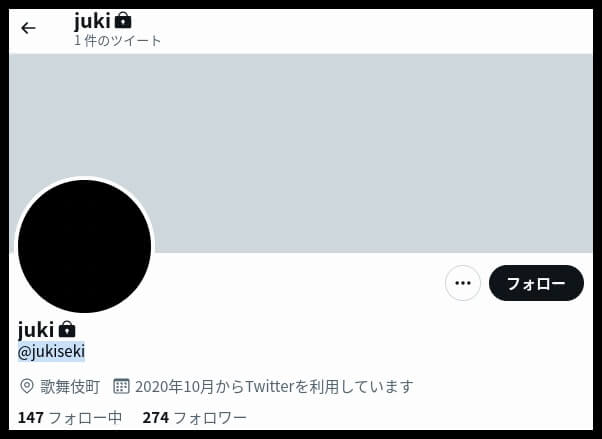Click the gray header banner image
The image size is (602, 439).
(x=301, y=153)
